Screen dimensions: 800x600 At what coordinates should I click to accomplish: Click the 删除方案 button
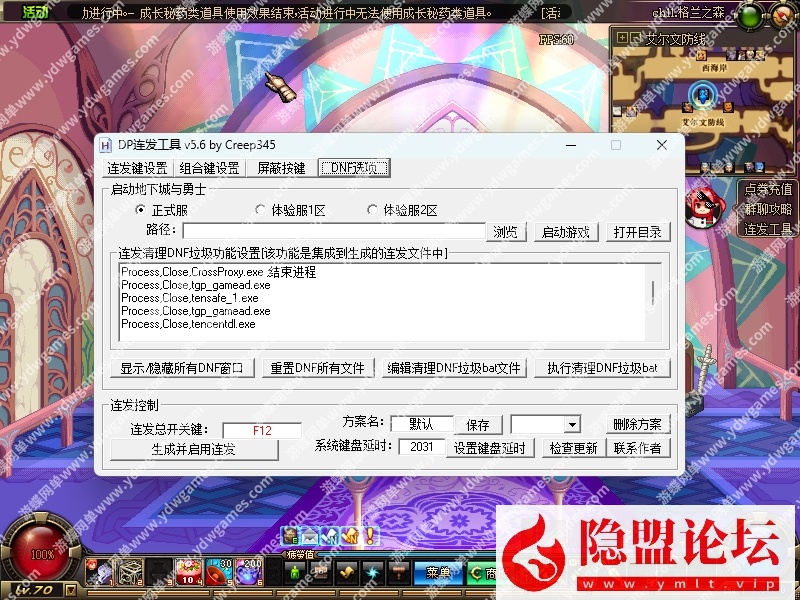638,424
